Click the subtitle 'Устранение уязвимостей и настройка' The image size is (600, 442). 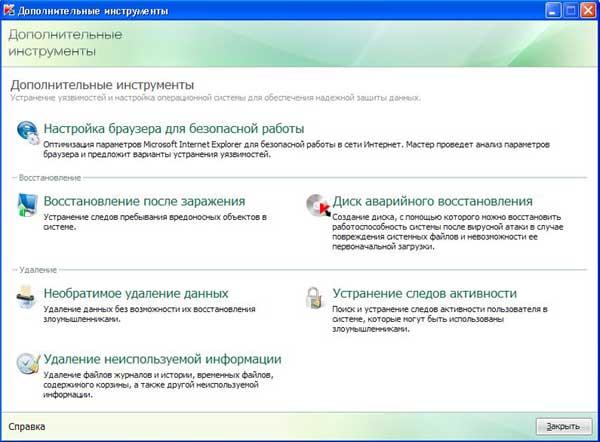215,98
